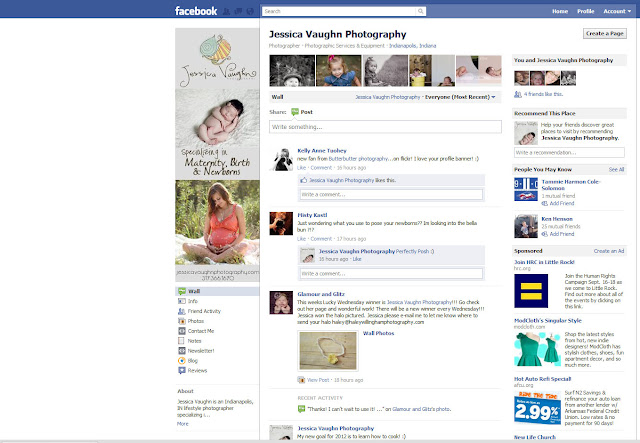
Task: Click the Create an Ad link
Action: pyautogui.click(x=609, y=251)
